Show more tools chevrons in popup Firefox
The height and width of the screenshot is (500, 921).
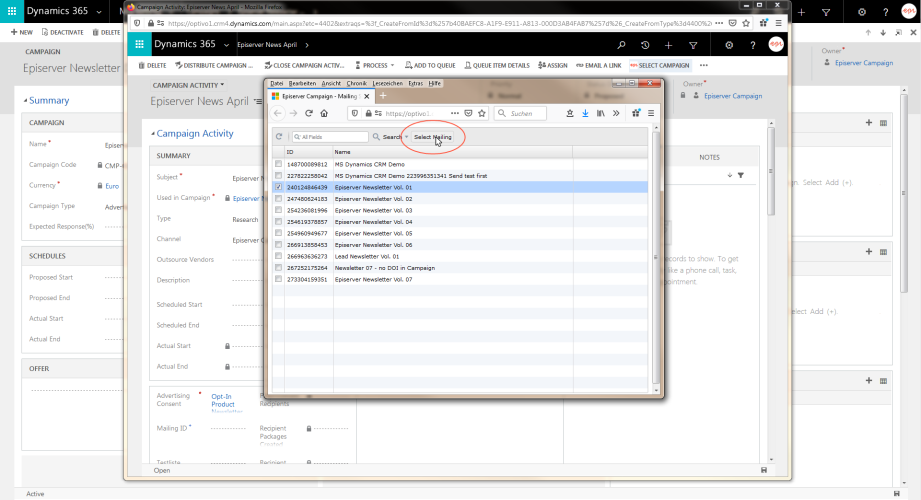(x=616, y=113)
